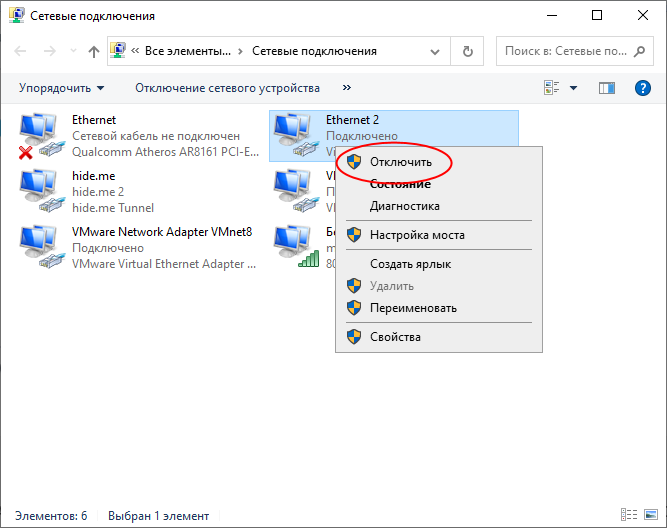Click Подключено status under Ethernet 2
The image size is (667, 528).
click(362, 136)
